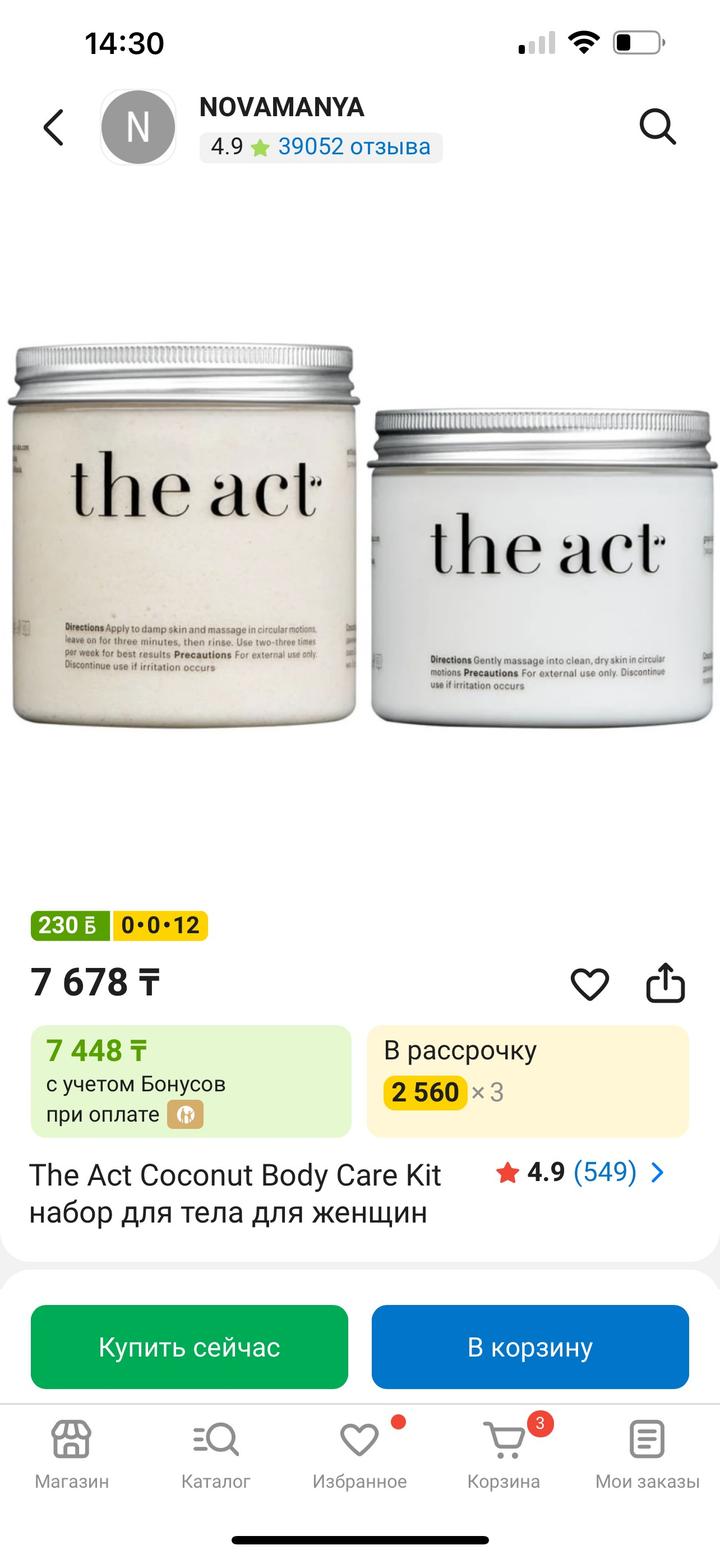This screenshot has height=1558, width=720.
Task: Switch to the Каталог tab
Action: pyautogui.click(x=216, y=1455)
